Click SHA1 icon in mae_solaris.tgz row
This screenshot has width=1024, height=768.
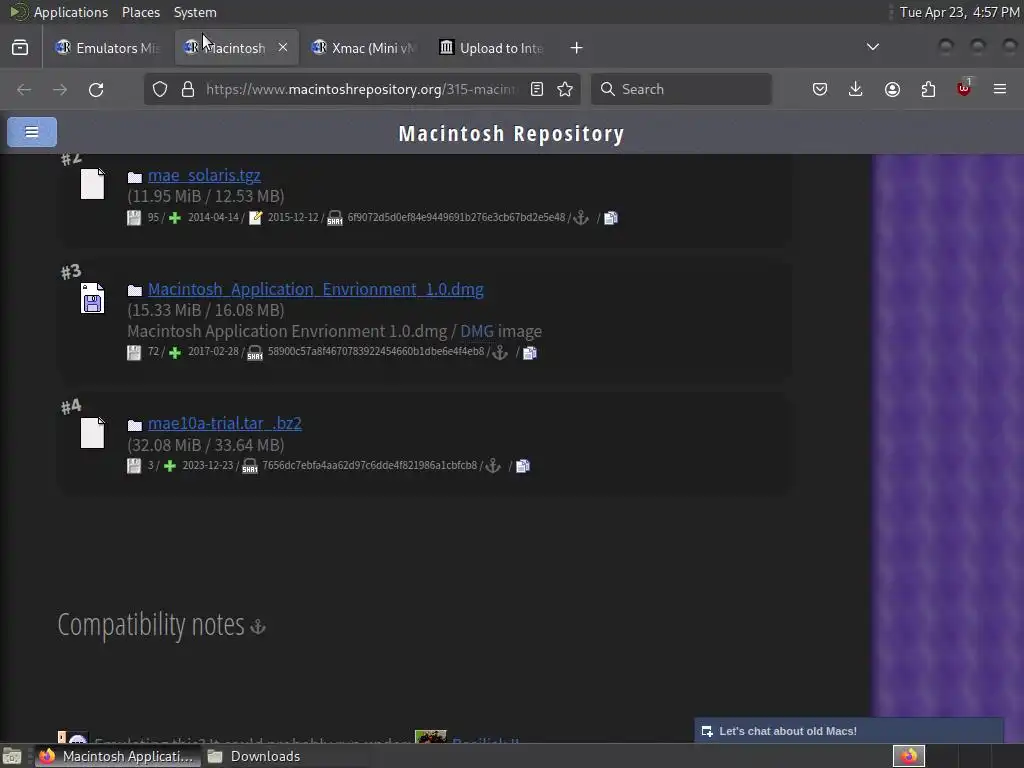click(334, 218)
